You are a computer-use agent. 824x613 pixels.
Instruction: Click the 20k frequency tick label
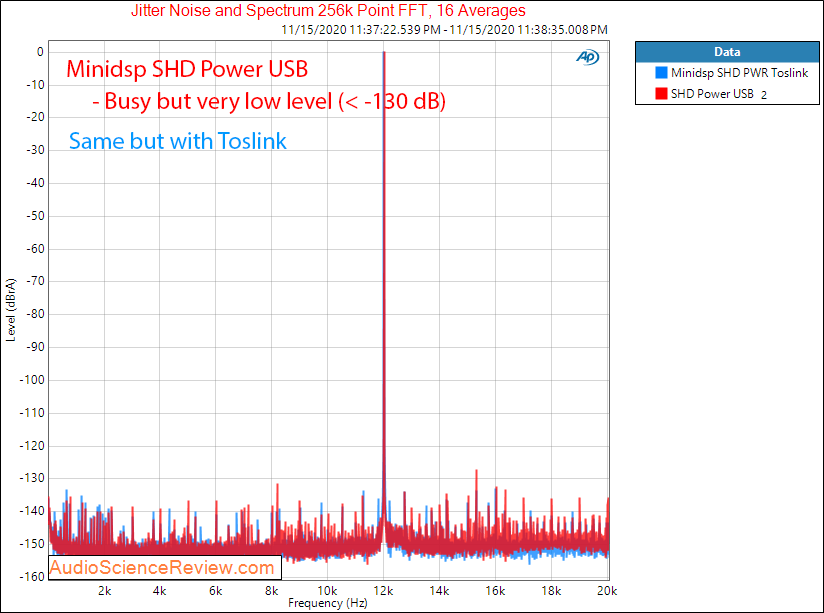tap(607, 591)
